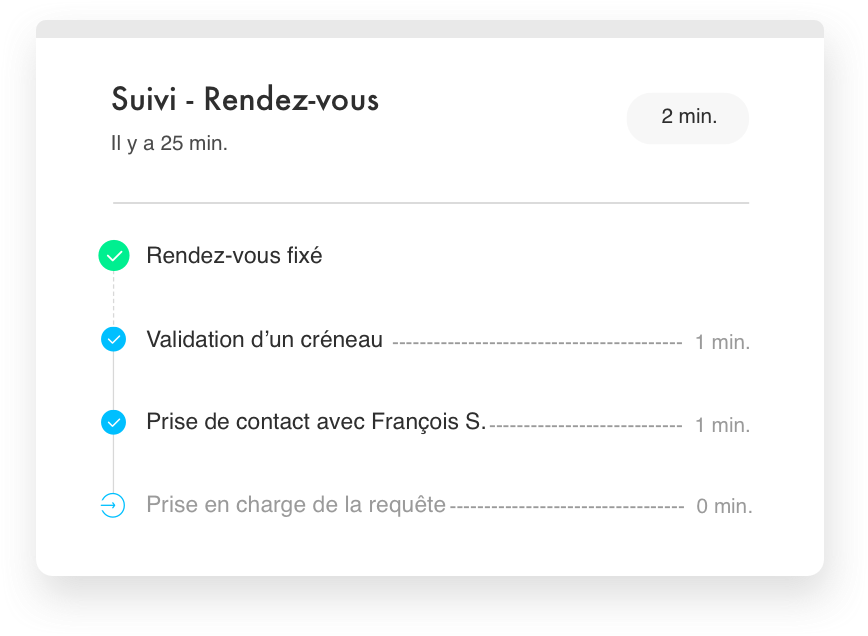
Task: Select the Rendez-vous fixé step label
Action: click(234, 256)
